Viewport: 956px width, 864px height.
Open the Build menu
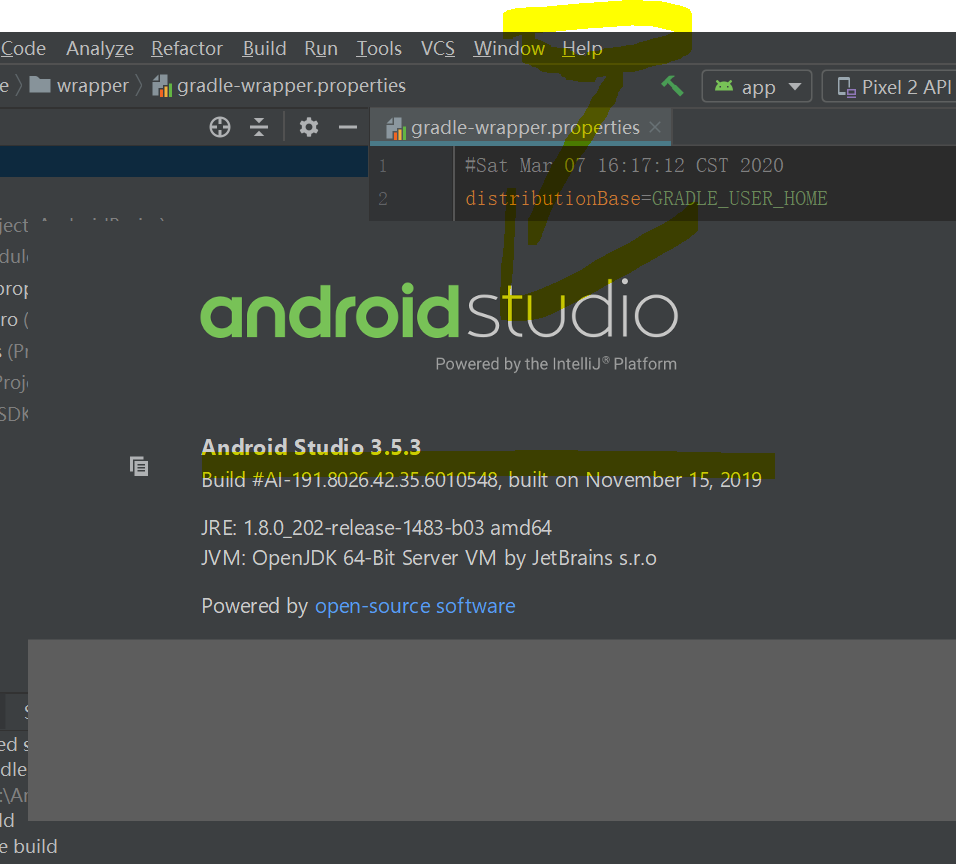[x=264, y=48]
